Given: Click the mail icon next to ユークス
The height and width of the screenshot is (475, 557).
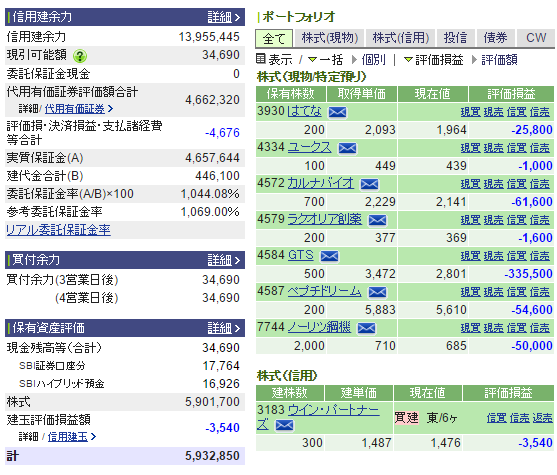Looking at the screenshot, I should click(x=347, y=148).
